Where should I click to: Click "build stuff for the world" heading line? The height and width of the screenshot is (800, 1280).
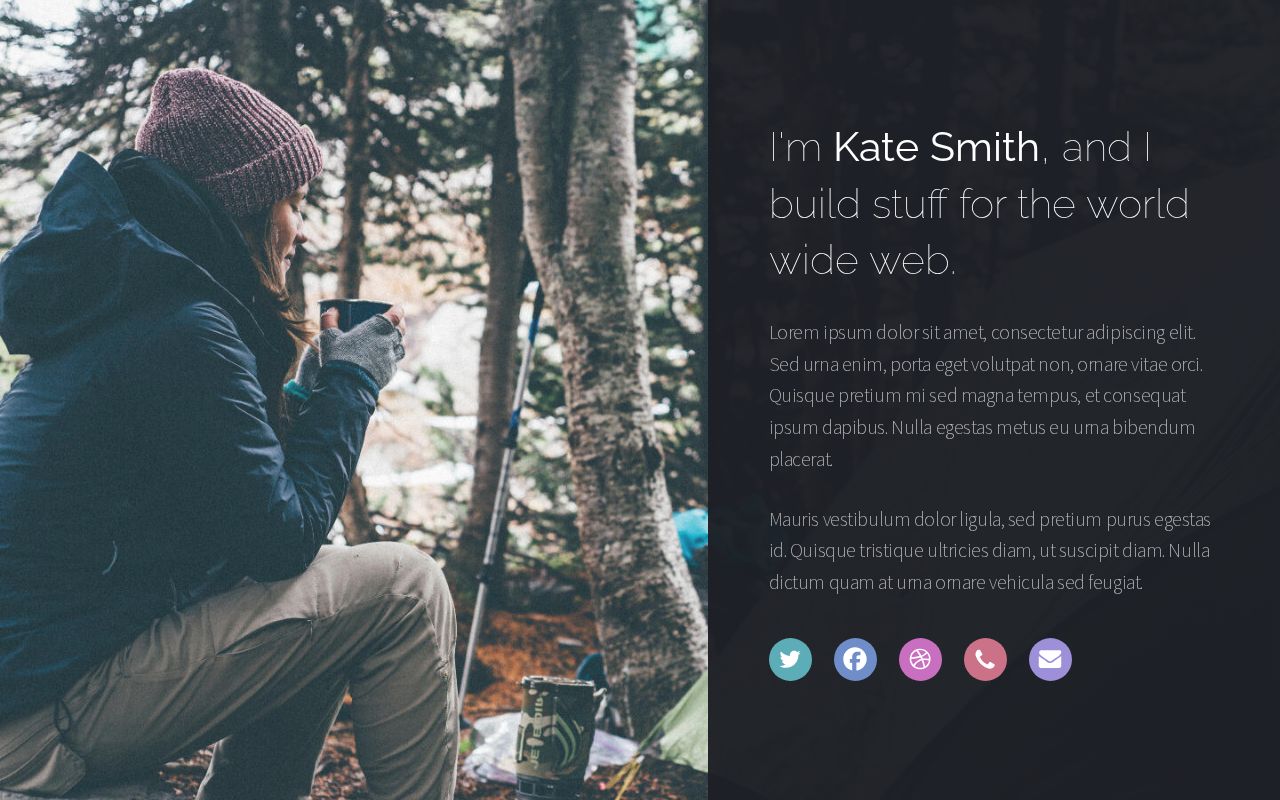979,204
